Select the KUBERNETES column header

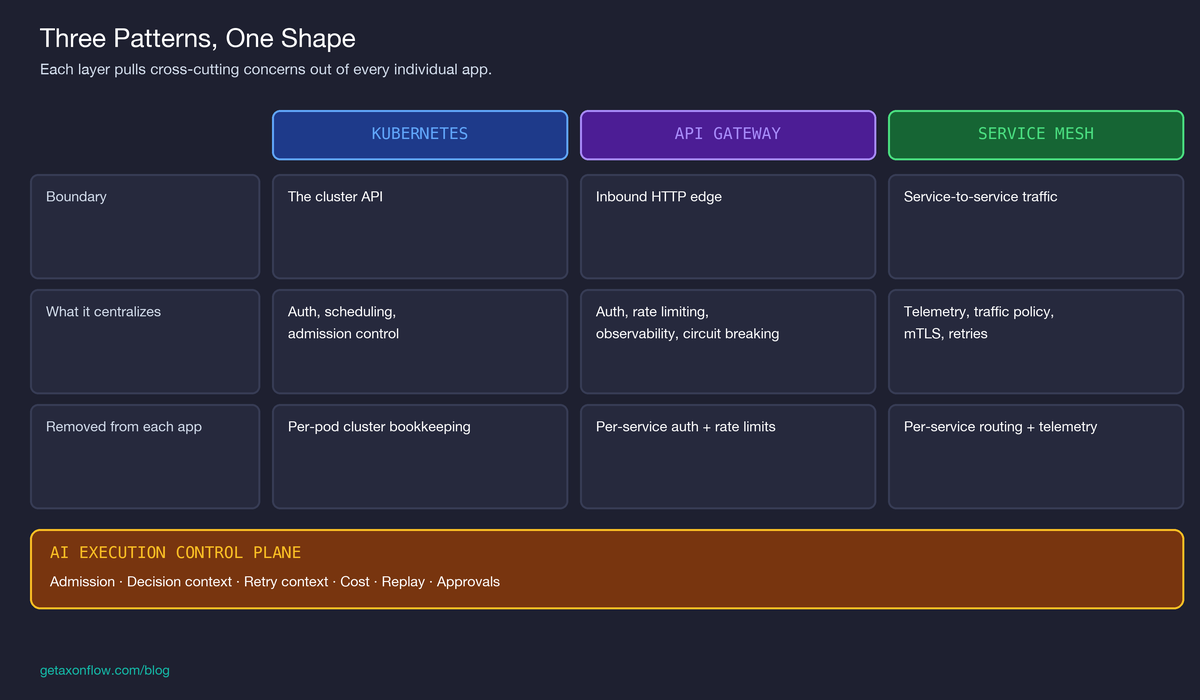click(420, 134)
